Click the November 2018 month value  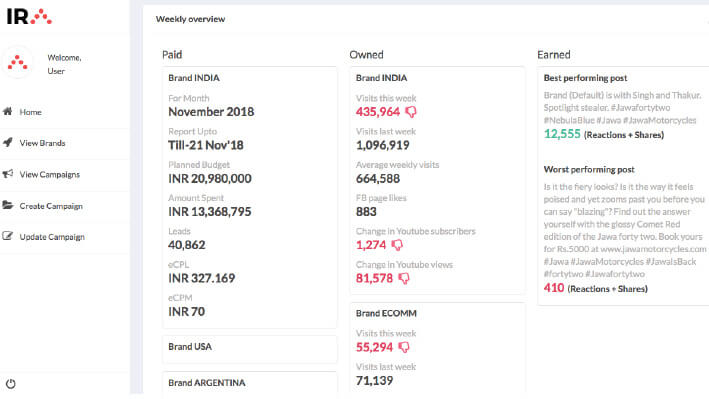pyautogui.click(x=211, y=112)
